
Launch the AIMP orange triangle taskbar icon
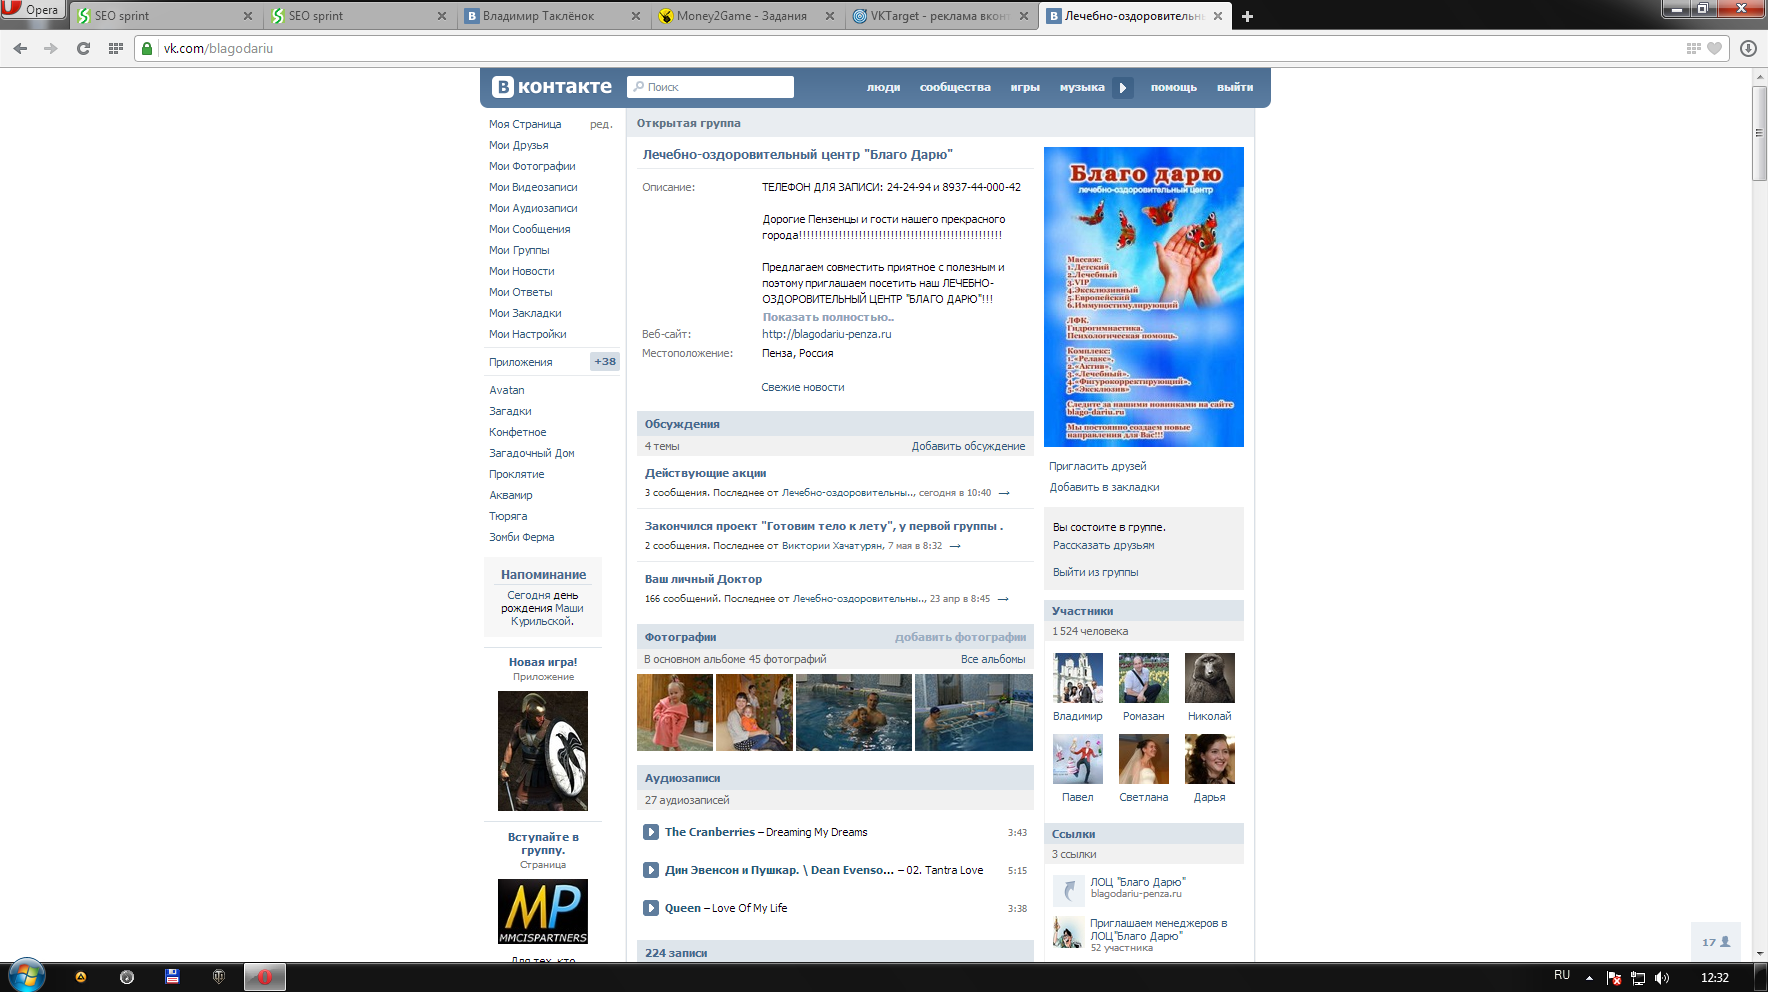(81, 977)
